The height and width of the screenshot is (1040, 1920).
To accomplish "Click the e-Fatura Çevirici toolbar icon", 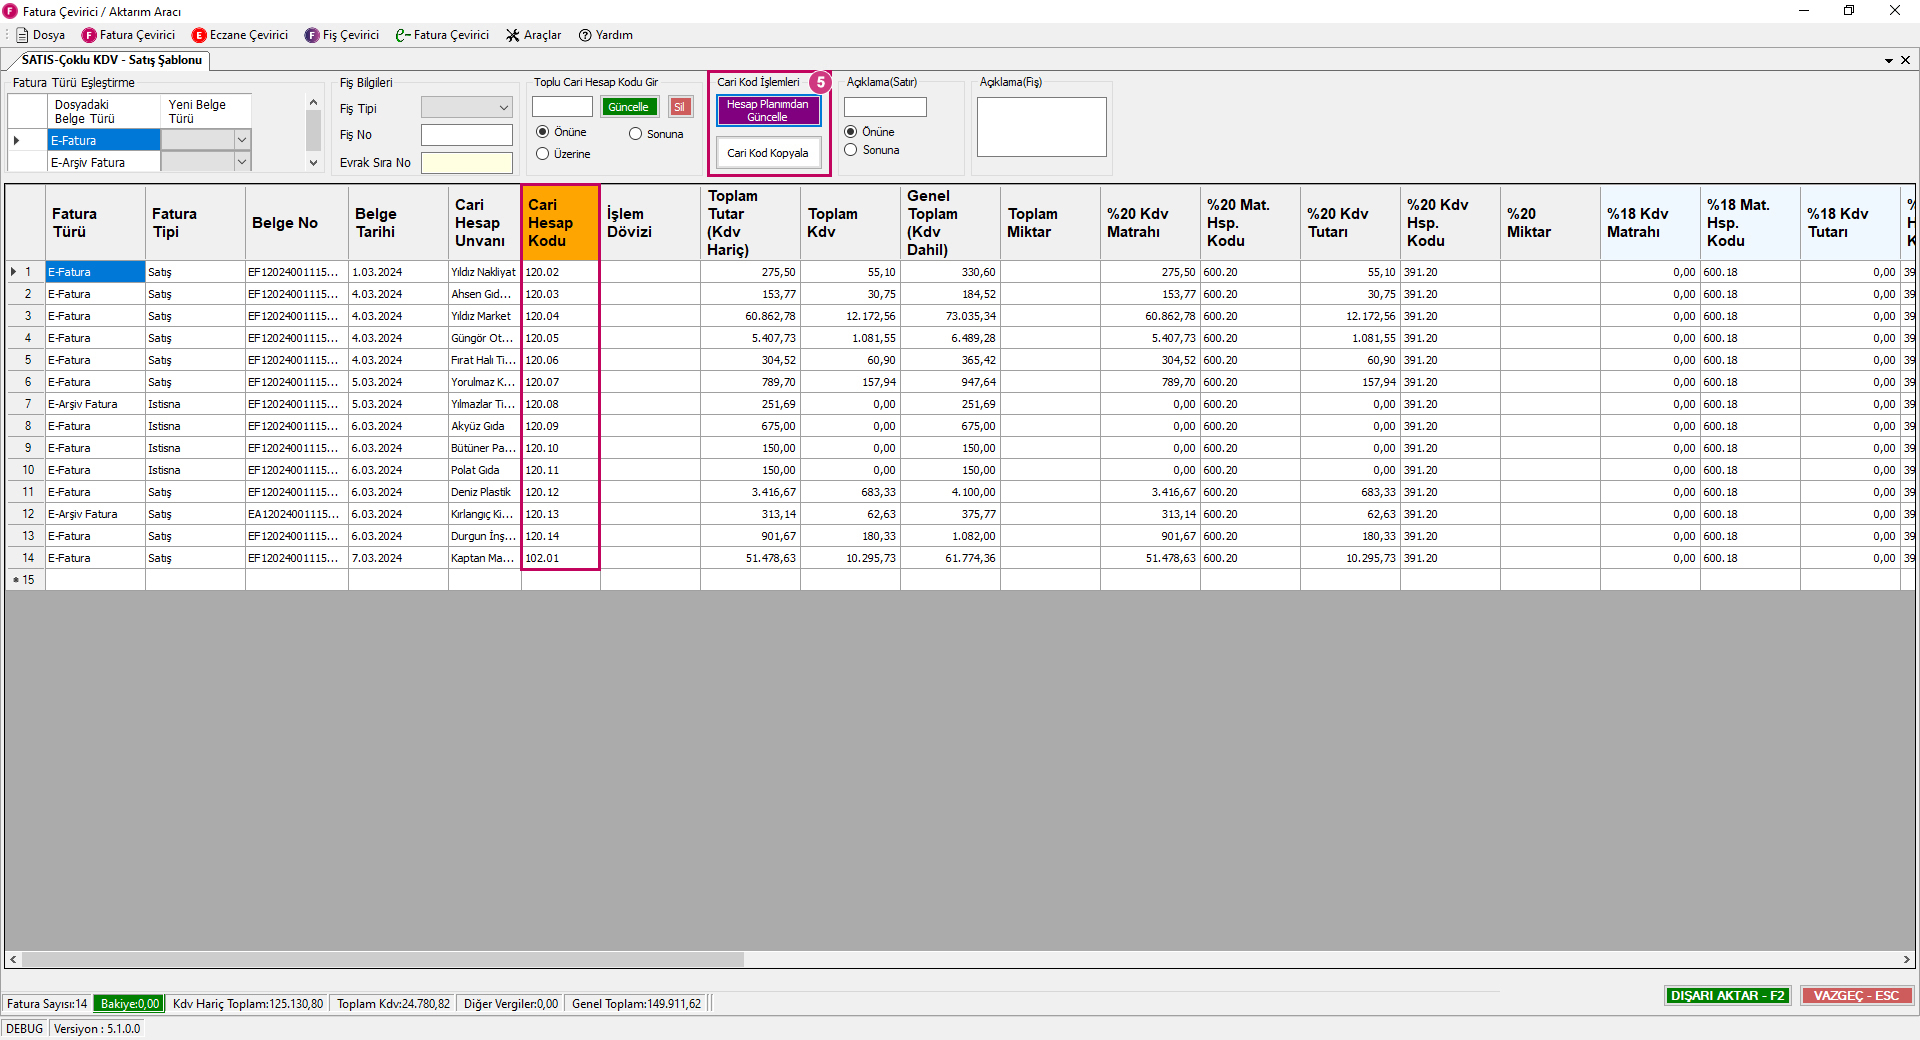I will coord(402,35).
